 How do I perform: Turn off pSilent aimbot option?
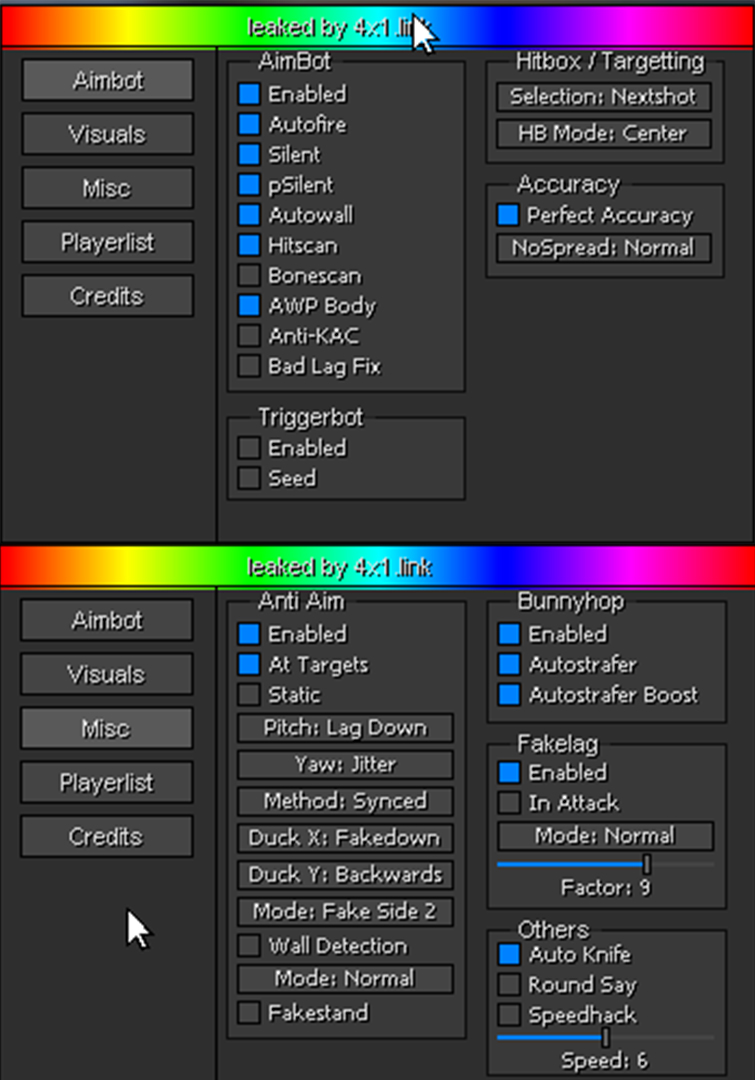point(249,185)
